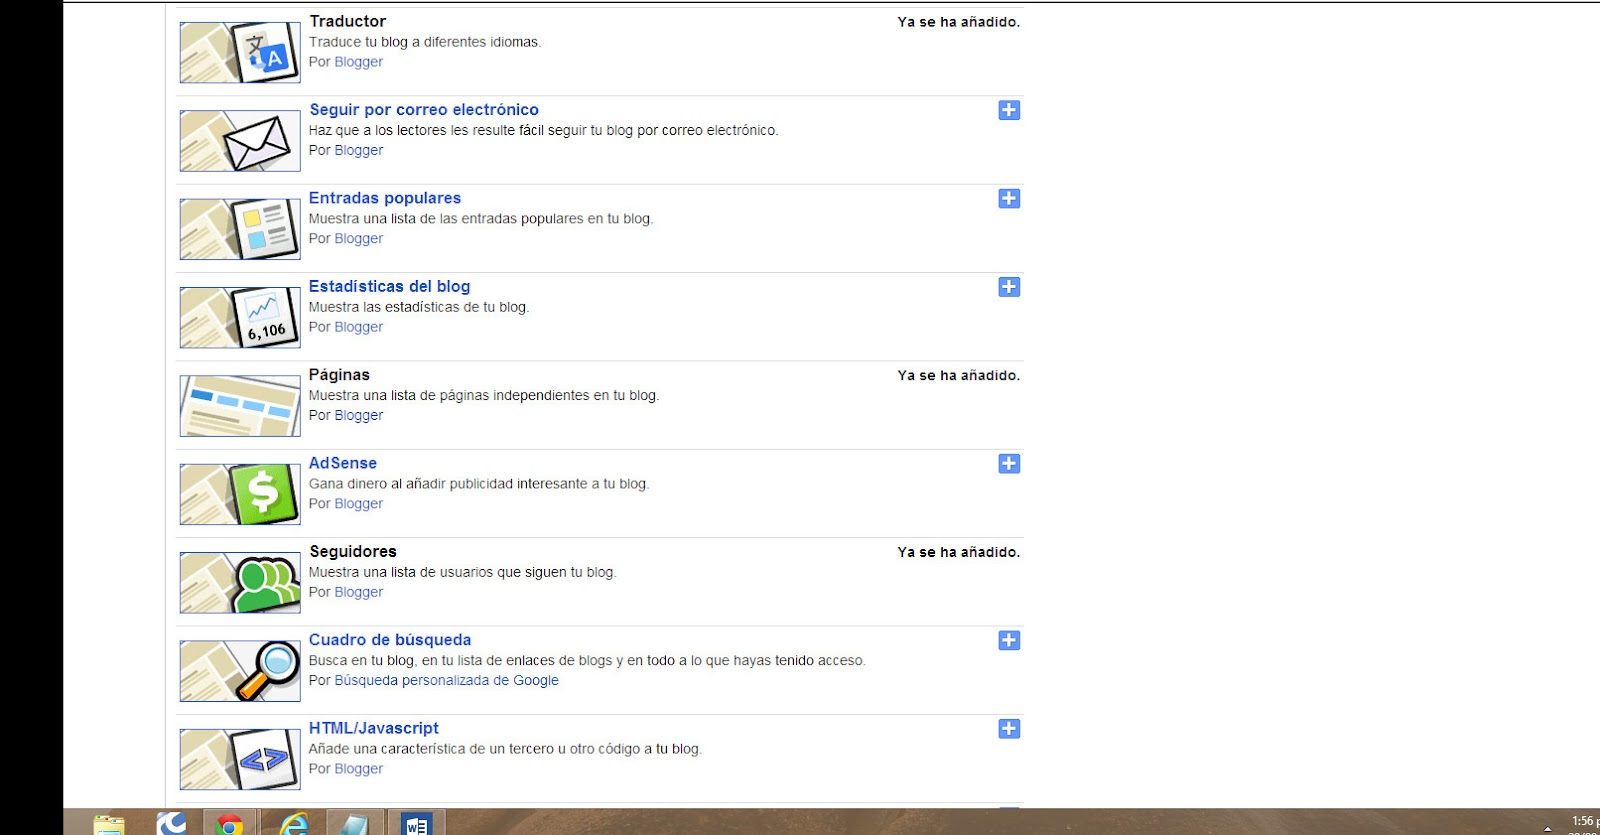
Task: Click the Traductor gadget thumbnail
Action: [x=240, y=52]
